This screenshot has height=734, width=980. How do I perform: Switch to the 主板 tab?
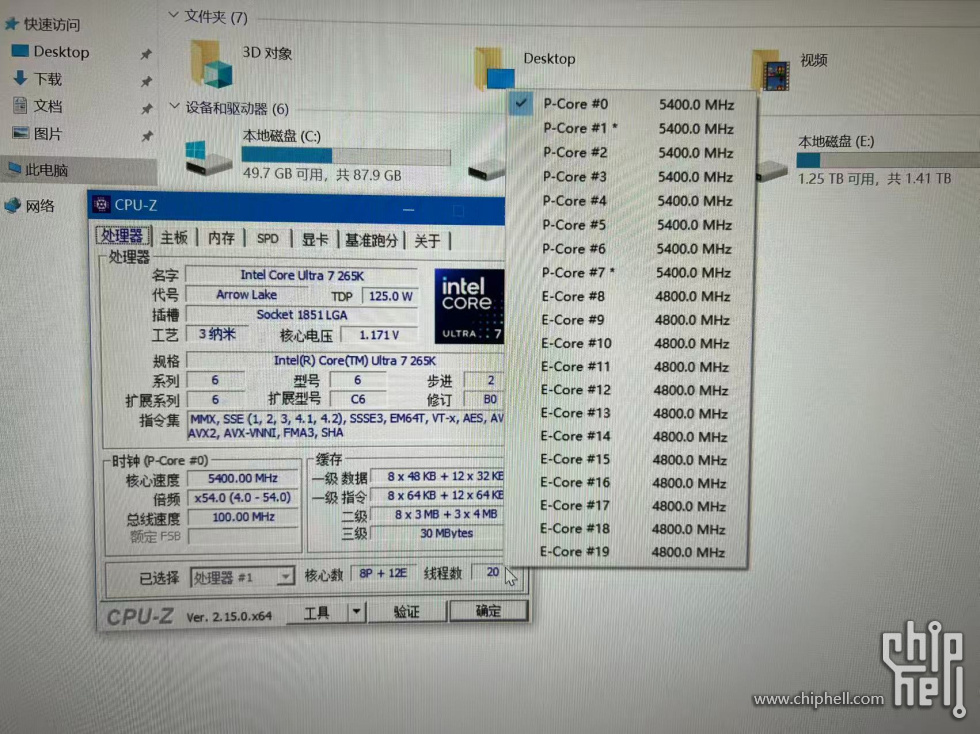tap(174, 237)
